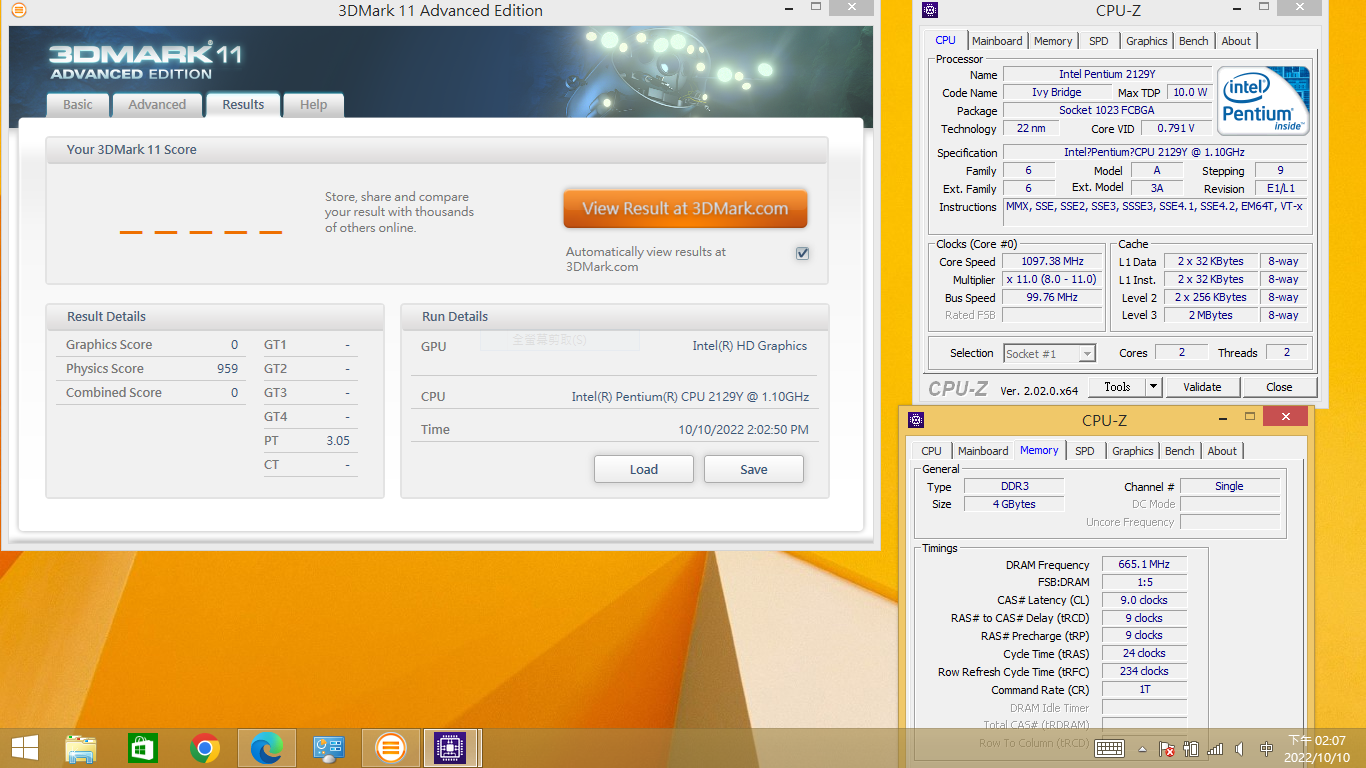Click the Save button in Run Details
The width and height of the screenshot is (1366, 768).
click(x=754, y=469)
